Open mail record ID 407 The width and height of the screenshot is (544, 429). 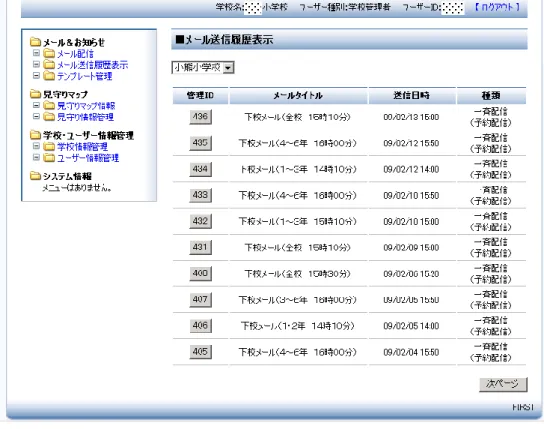(201, 299)
